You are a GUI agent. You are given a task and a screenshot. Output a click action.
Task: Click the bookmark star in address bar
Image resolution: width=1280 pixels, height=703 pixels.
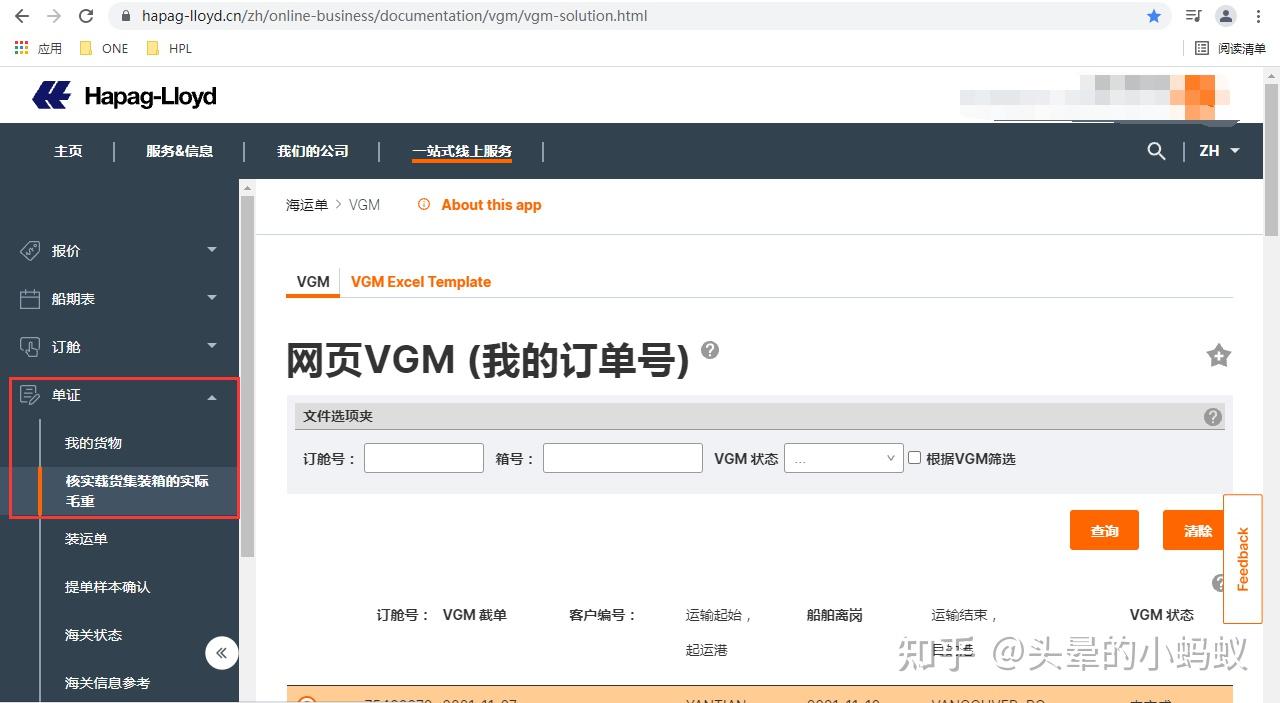(1154, 15)
